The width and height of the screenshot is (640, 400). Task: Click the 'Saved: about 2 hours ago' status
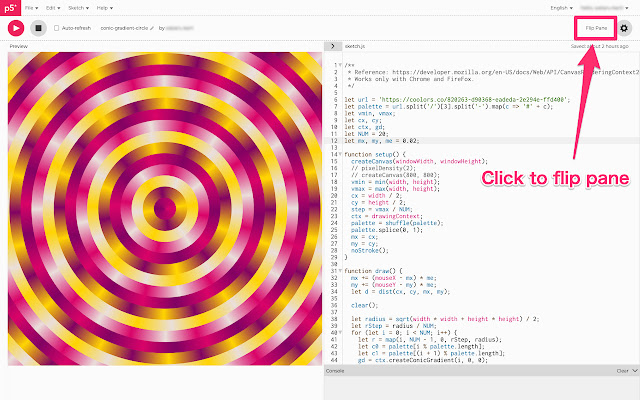coord(599,46)
